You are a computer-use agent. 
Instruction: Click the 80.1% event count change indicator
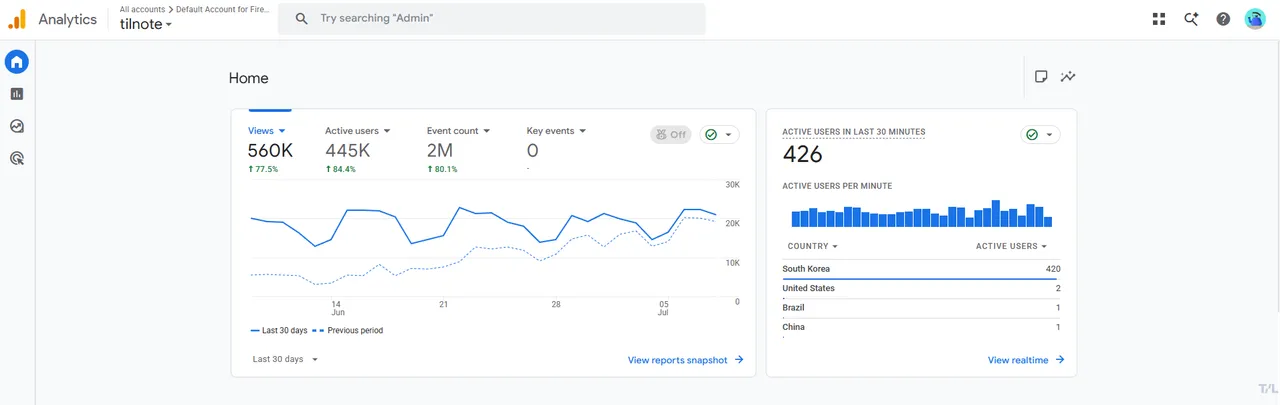click(x=442, y=169)
